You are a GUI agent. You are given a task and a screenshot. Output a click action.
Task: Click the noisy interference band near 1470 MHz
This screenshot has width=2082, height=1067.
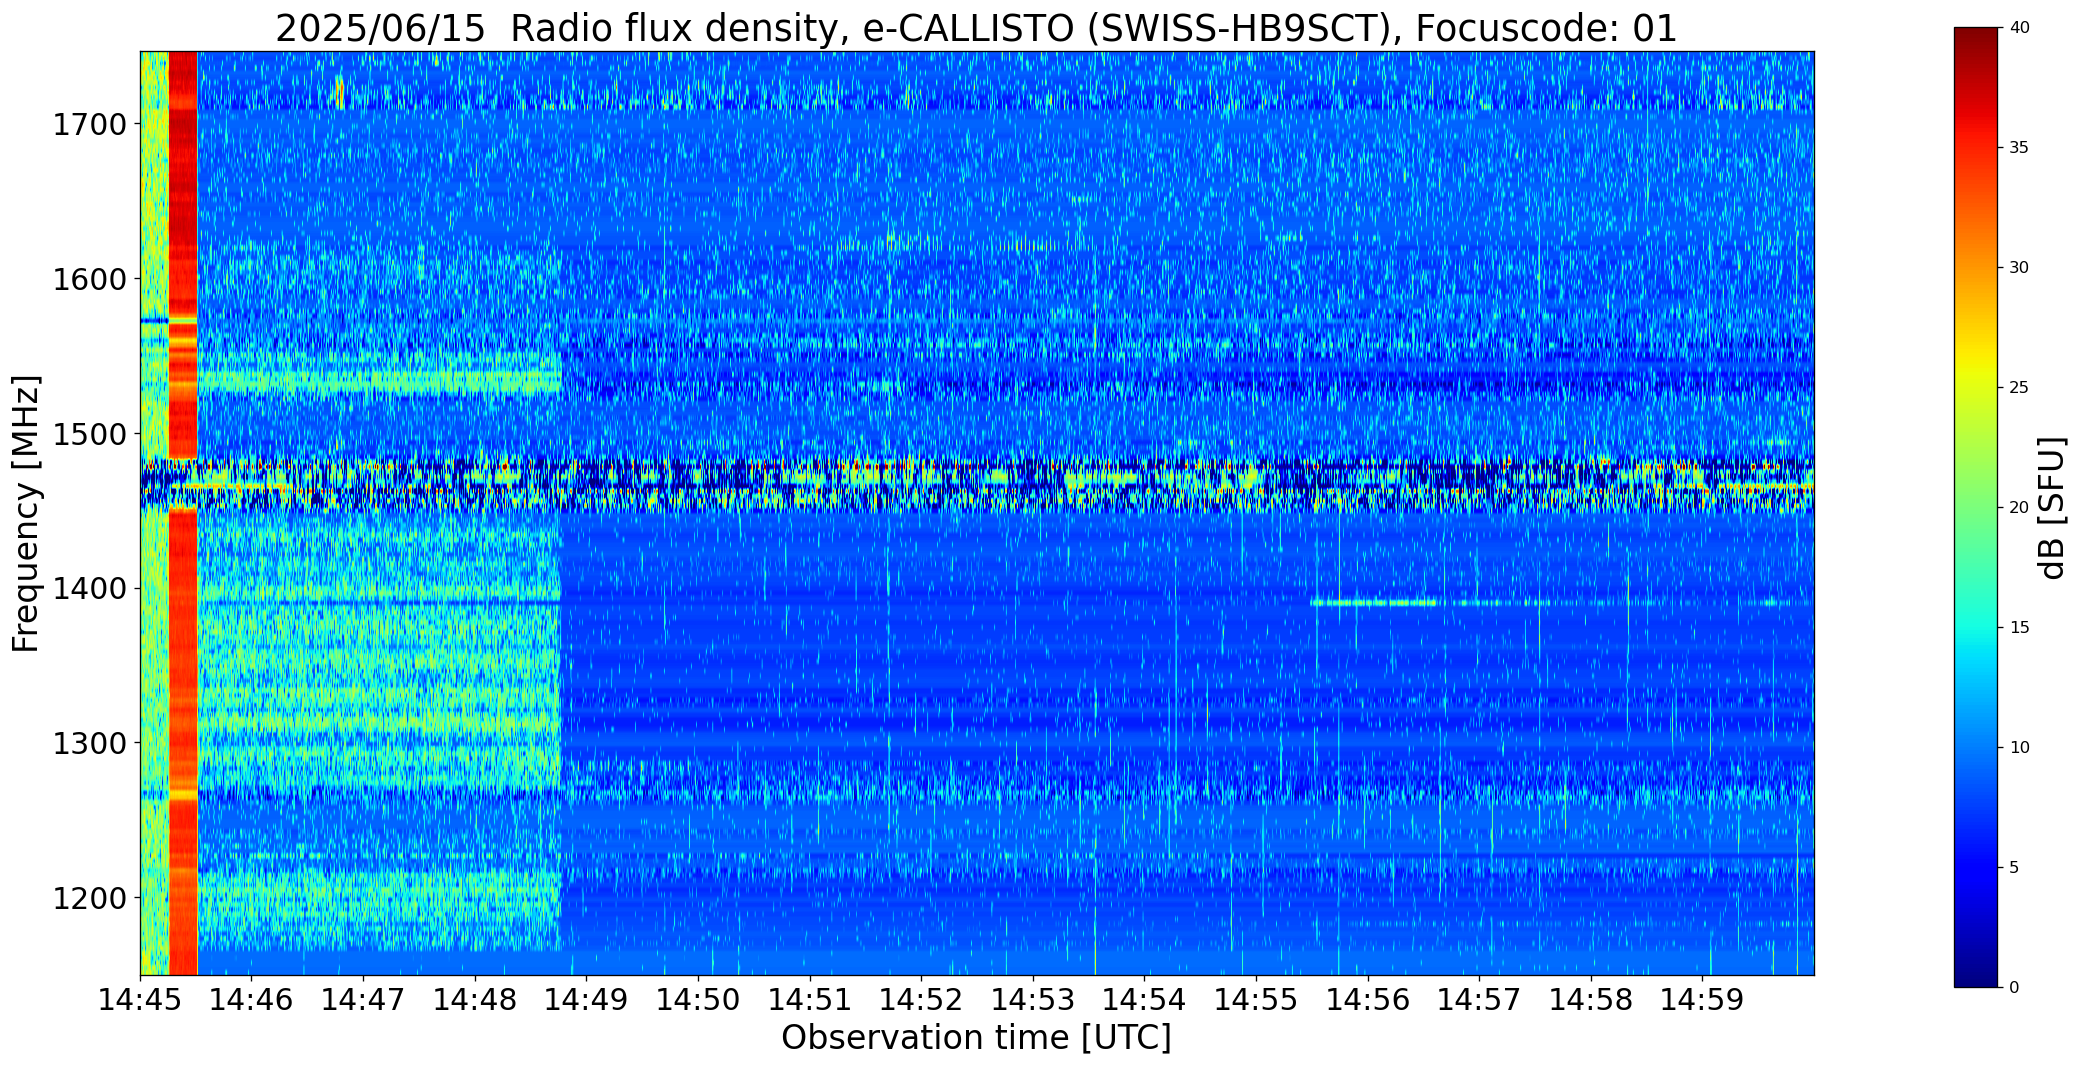(977, 485)
